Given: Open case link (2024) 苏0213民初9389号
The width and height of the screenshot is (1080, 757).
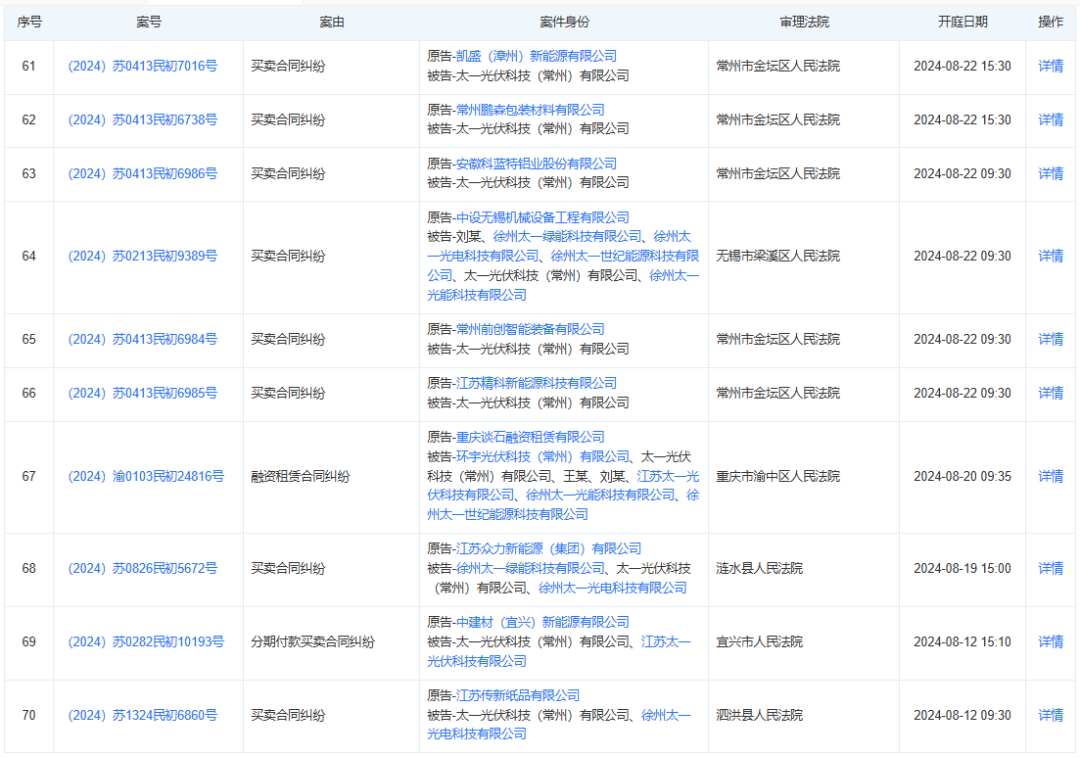Looking at the screenshot, I should (x=142, y=256).
